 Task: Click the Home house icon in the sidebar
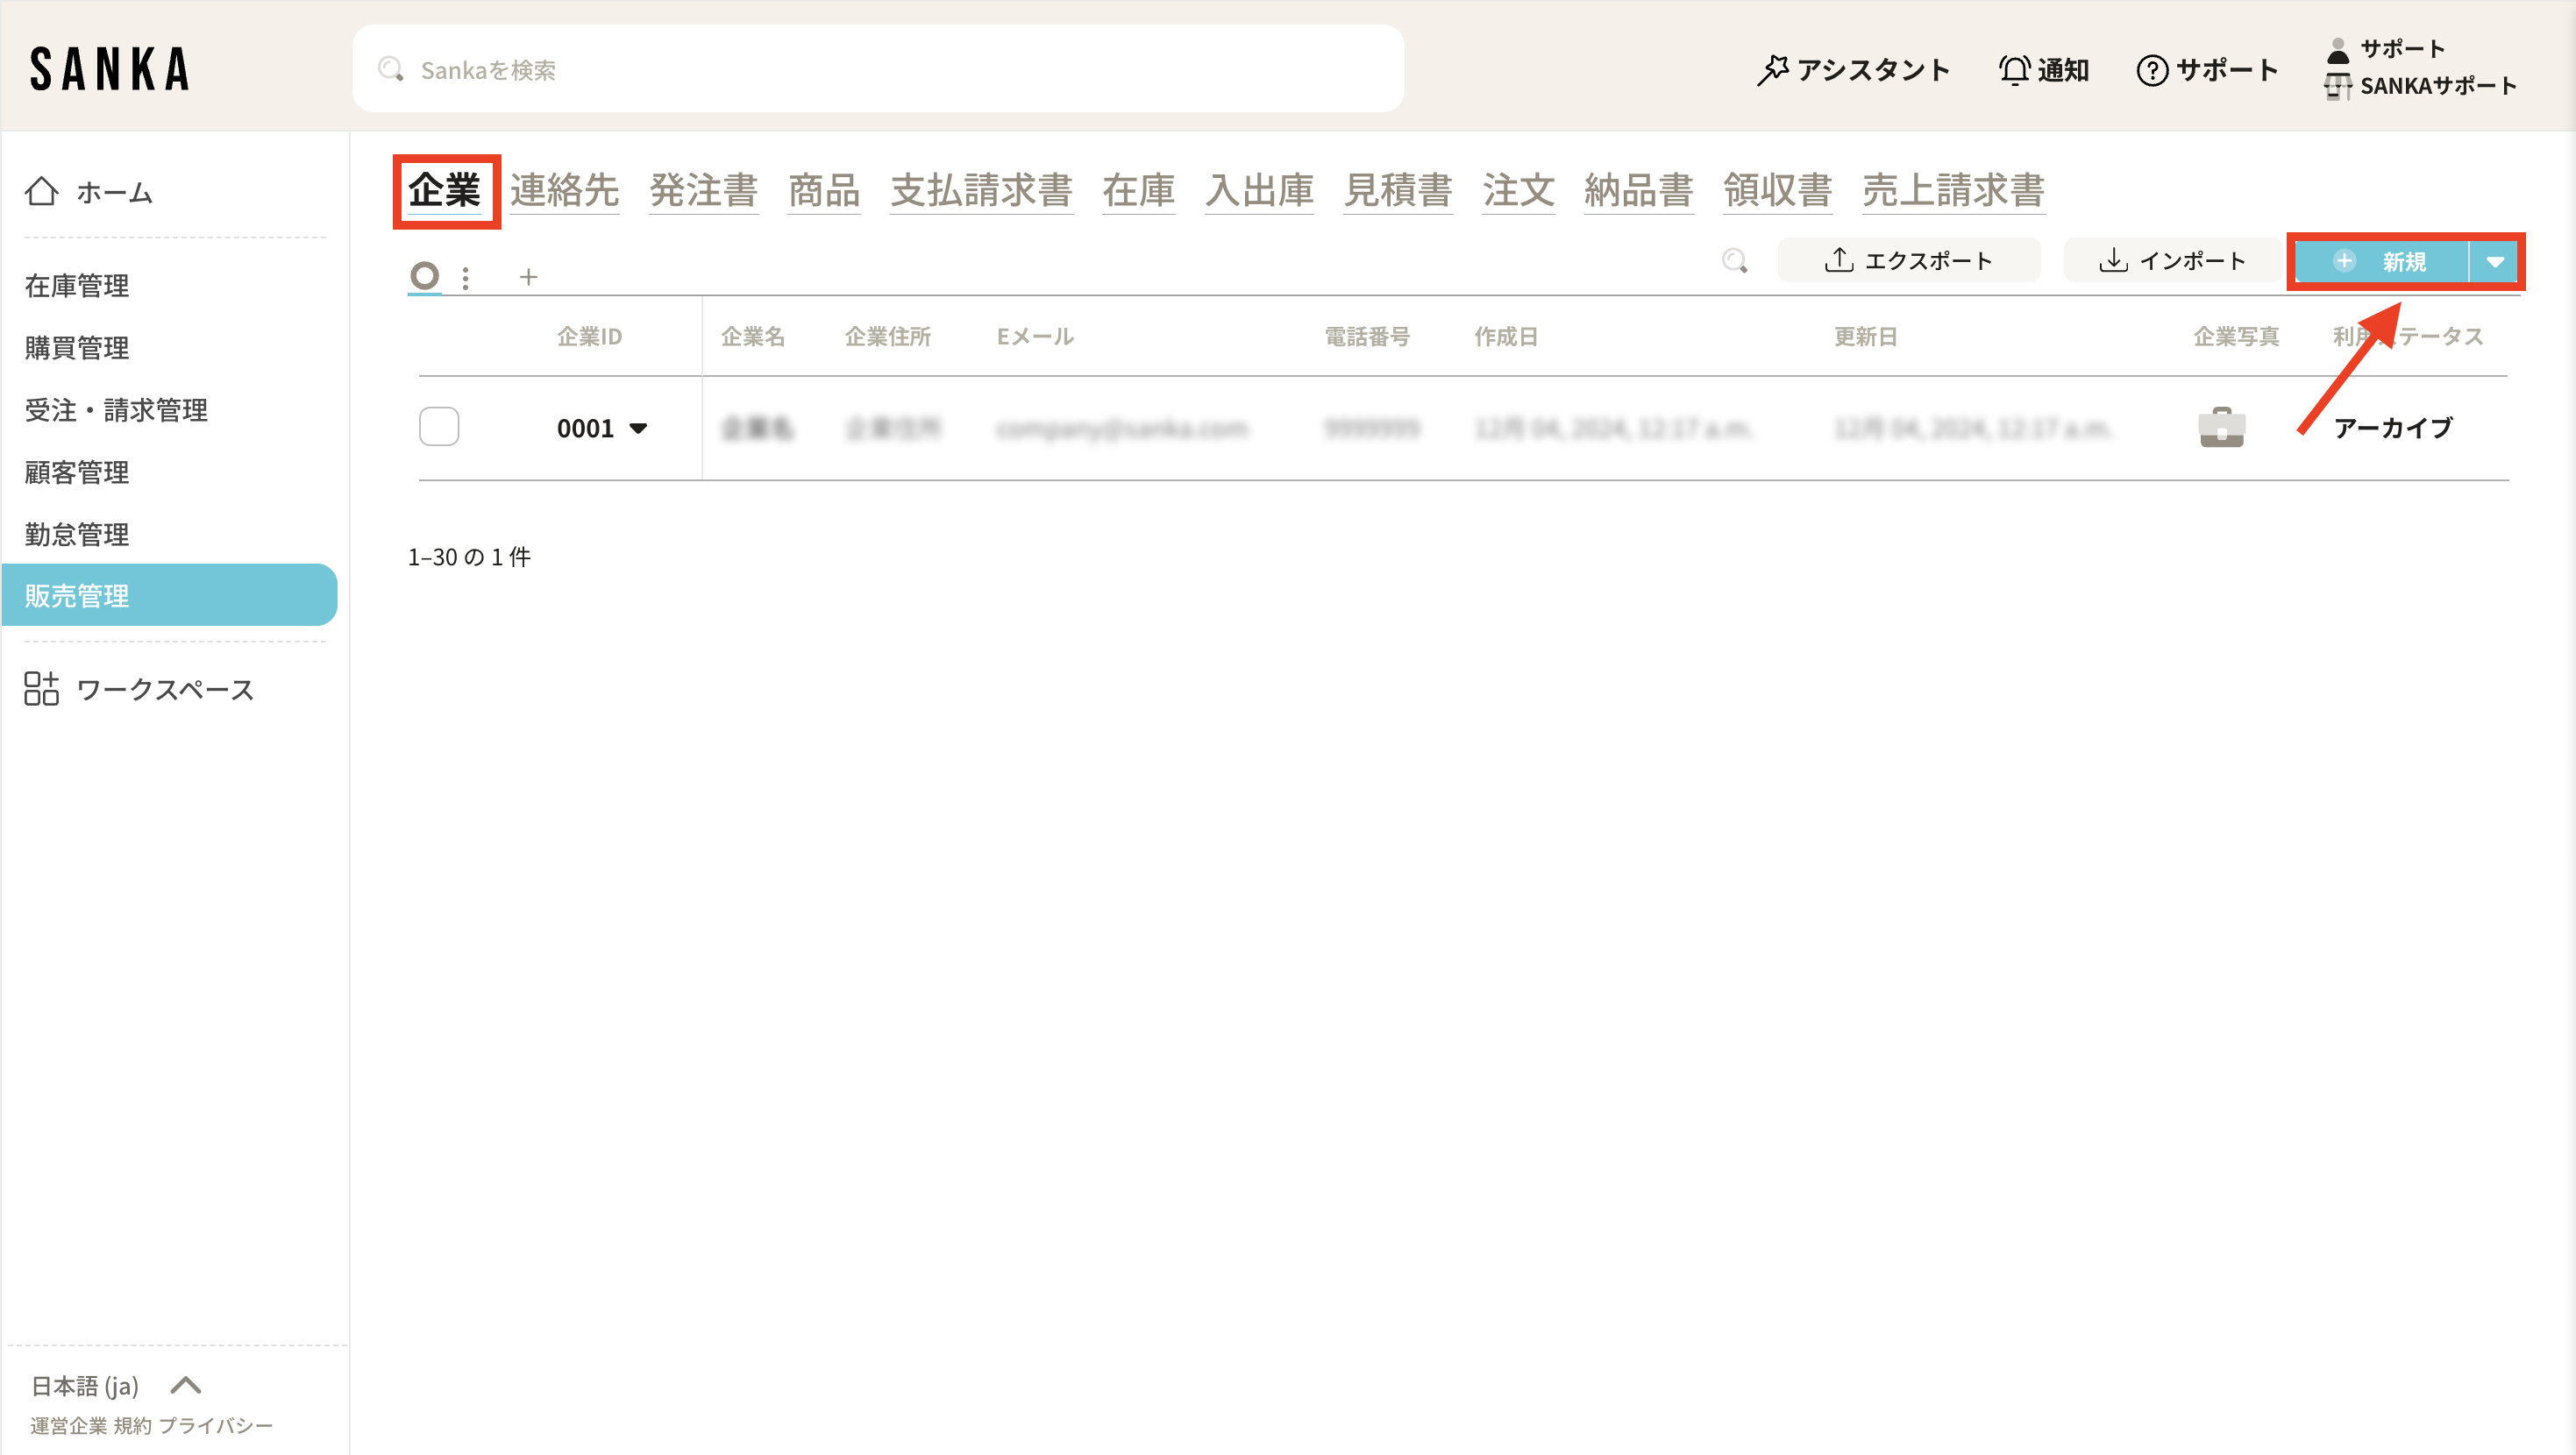(41, 191)
